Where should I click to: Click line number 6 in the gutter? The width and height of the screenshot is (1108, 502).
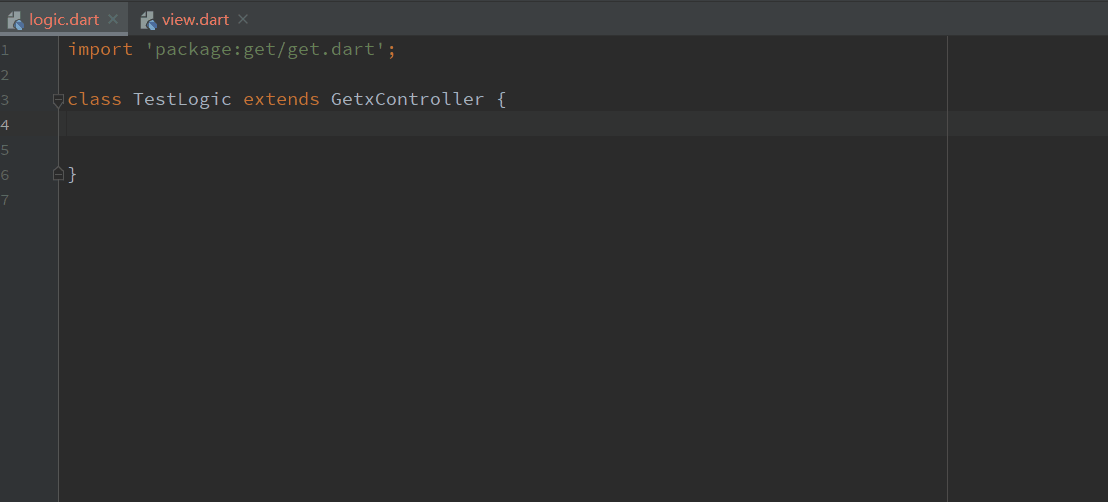click(x=5, y=175)
